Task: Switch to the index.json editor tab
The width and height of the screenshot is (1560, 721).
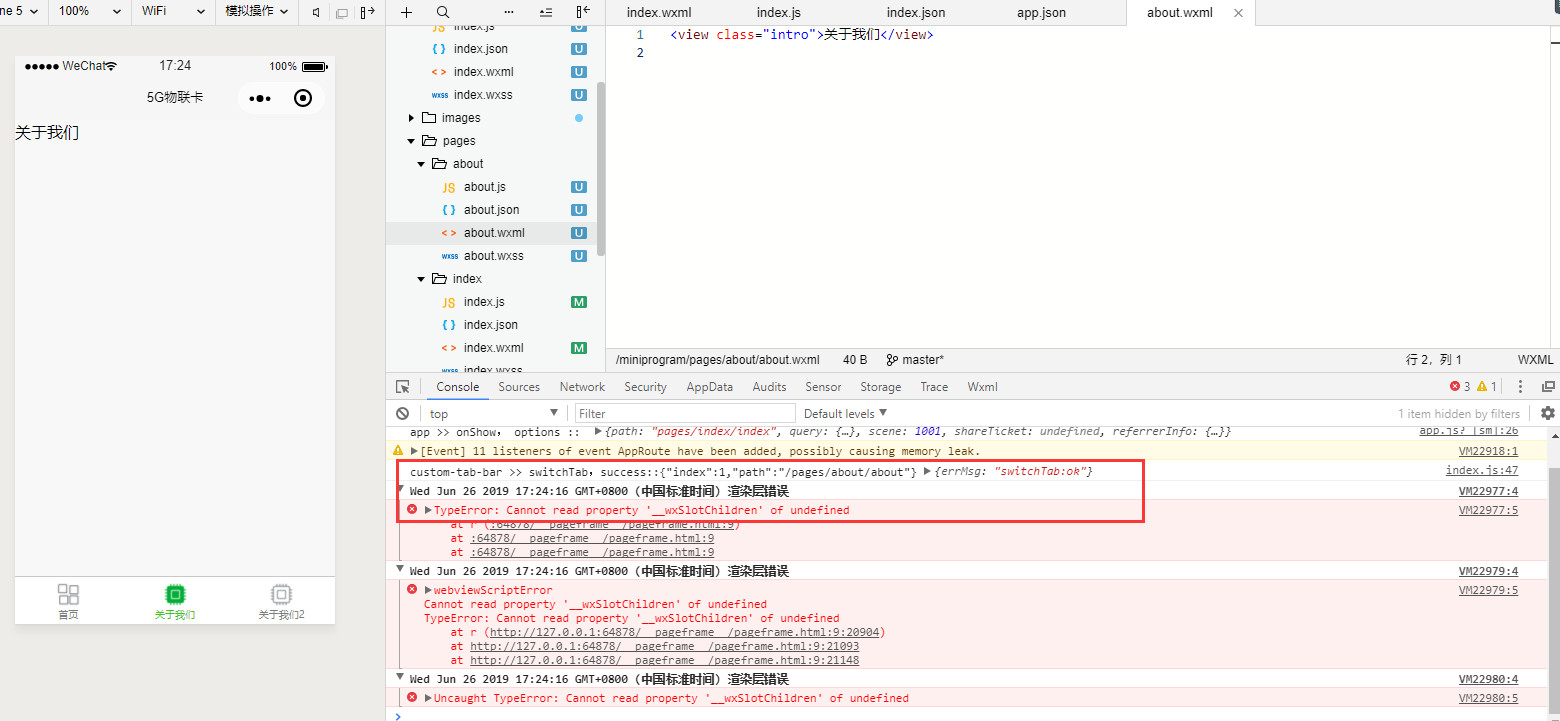Action: [916, 13]
